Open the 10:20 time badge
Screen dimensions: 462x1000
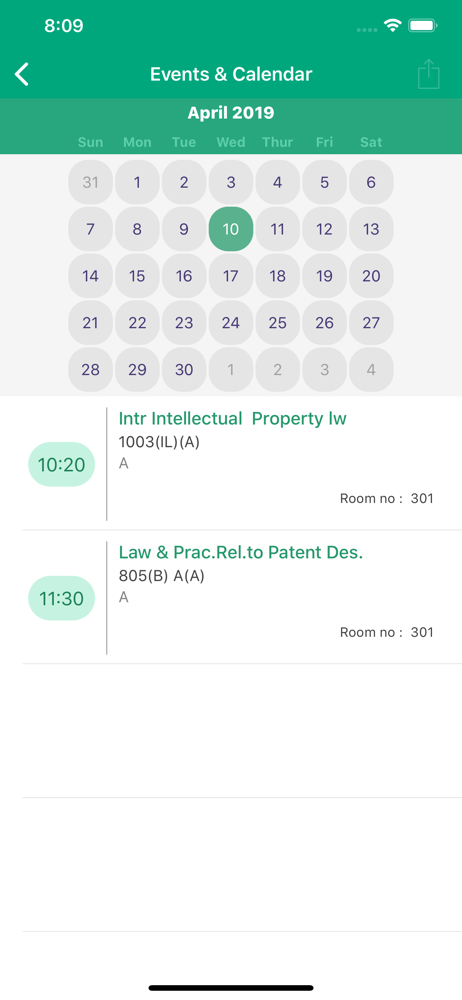pos(61,464)
